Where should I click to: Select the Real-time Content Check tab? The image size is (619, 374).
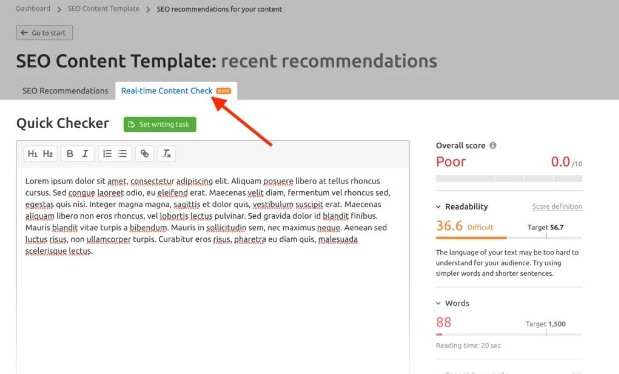[x=176, y=91]
